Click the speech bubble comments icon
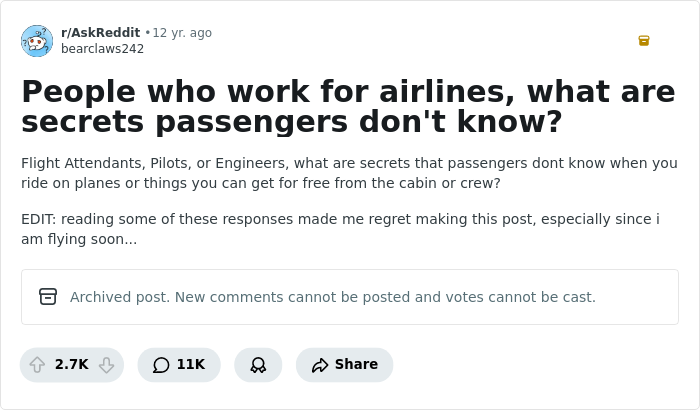700x410 pixels. (161, 365)
